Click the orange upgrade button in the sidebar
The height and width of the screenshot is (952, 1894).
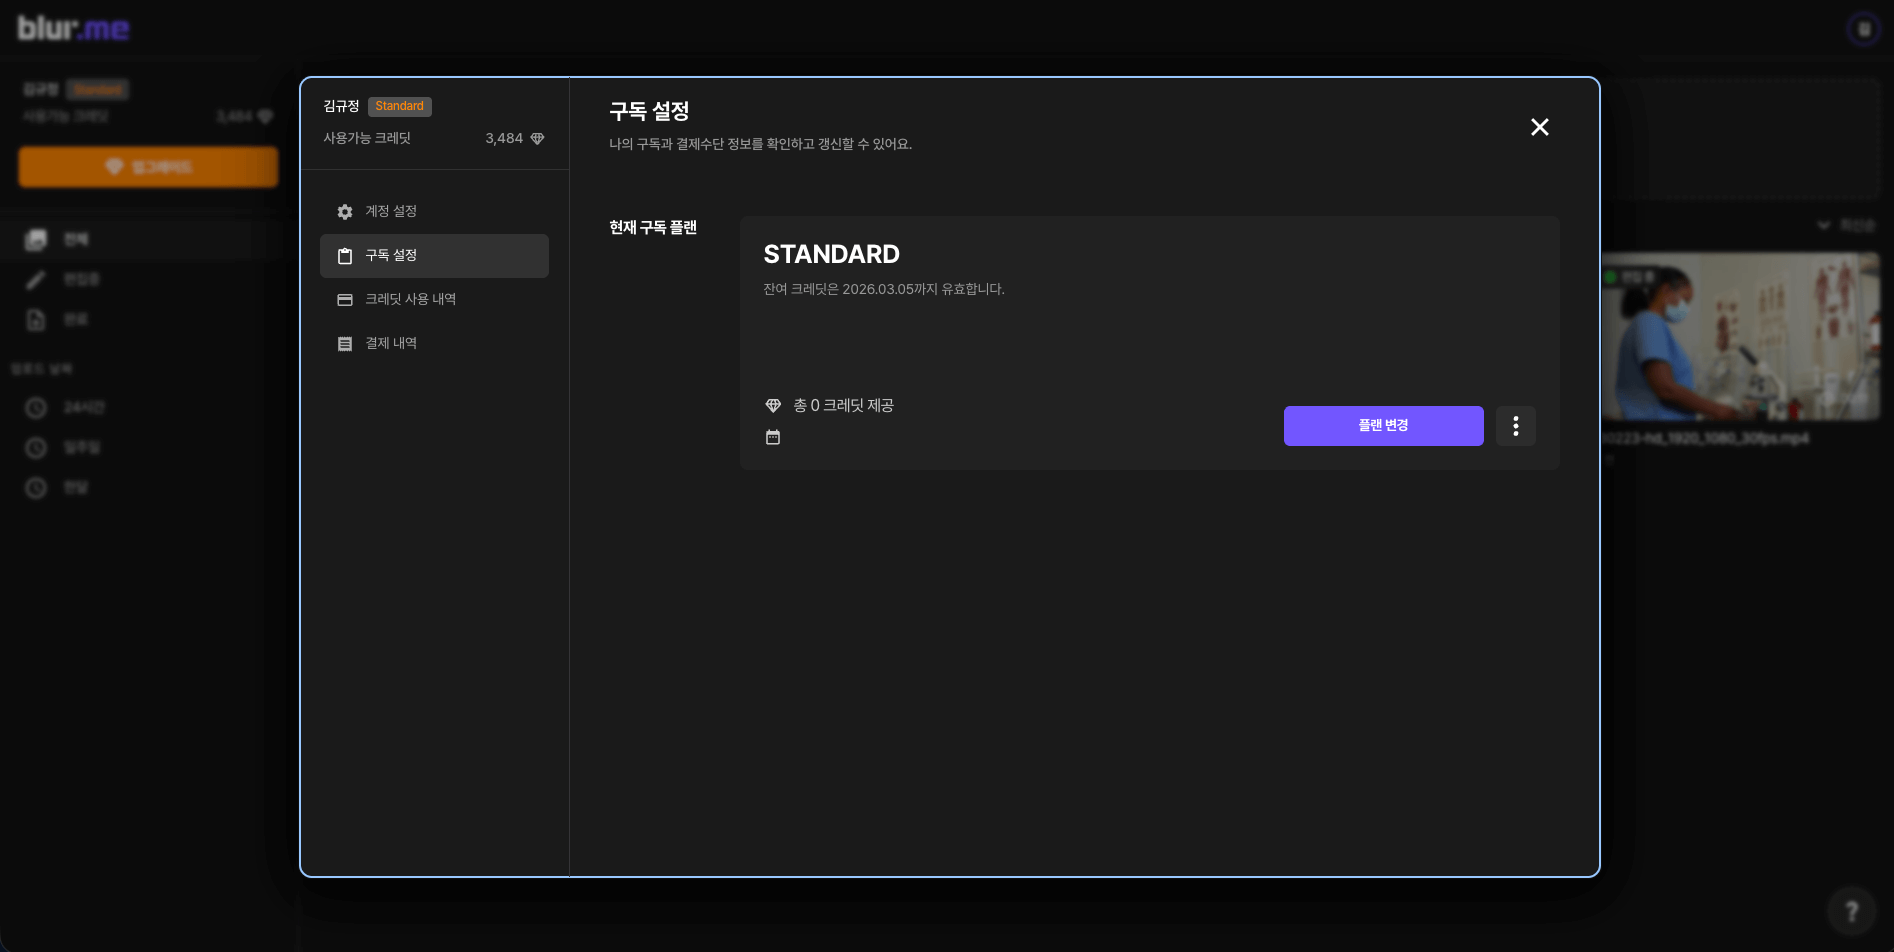click(x=148, y=167)
